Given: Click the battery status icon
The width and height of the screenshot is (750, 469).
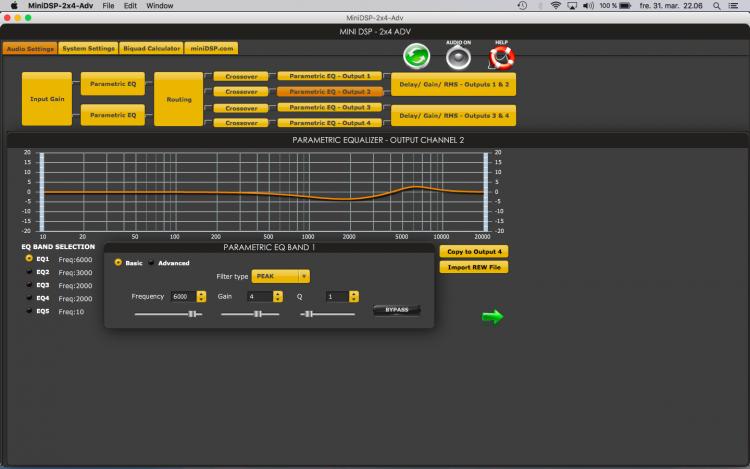Looking at the screenshot, I should point(626,6).
